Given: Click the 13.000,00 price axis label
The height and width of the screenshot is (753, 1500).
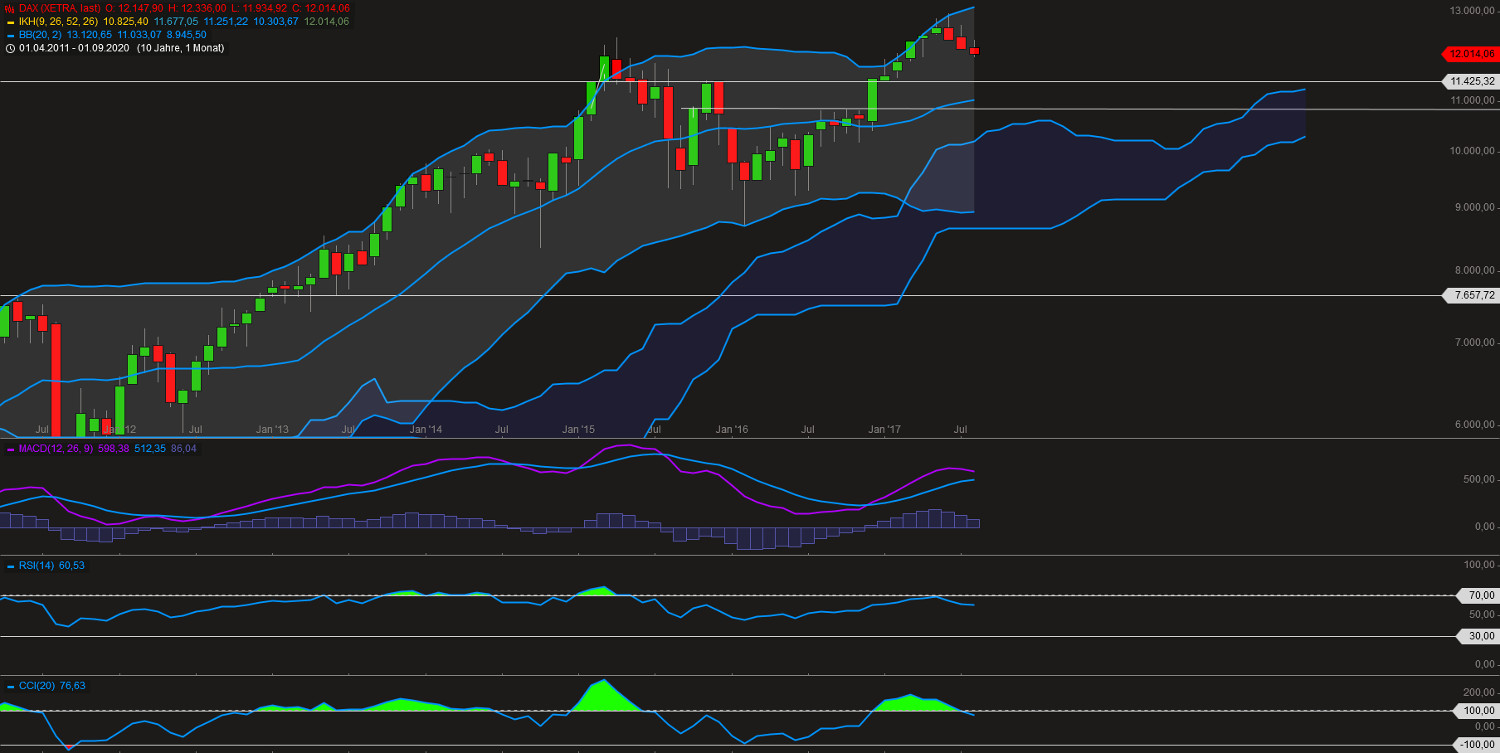Looking at the screenshot, I should coord(1472,10).
